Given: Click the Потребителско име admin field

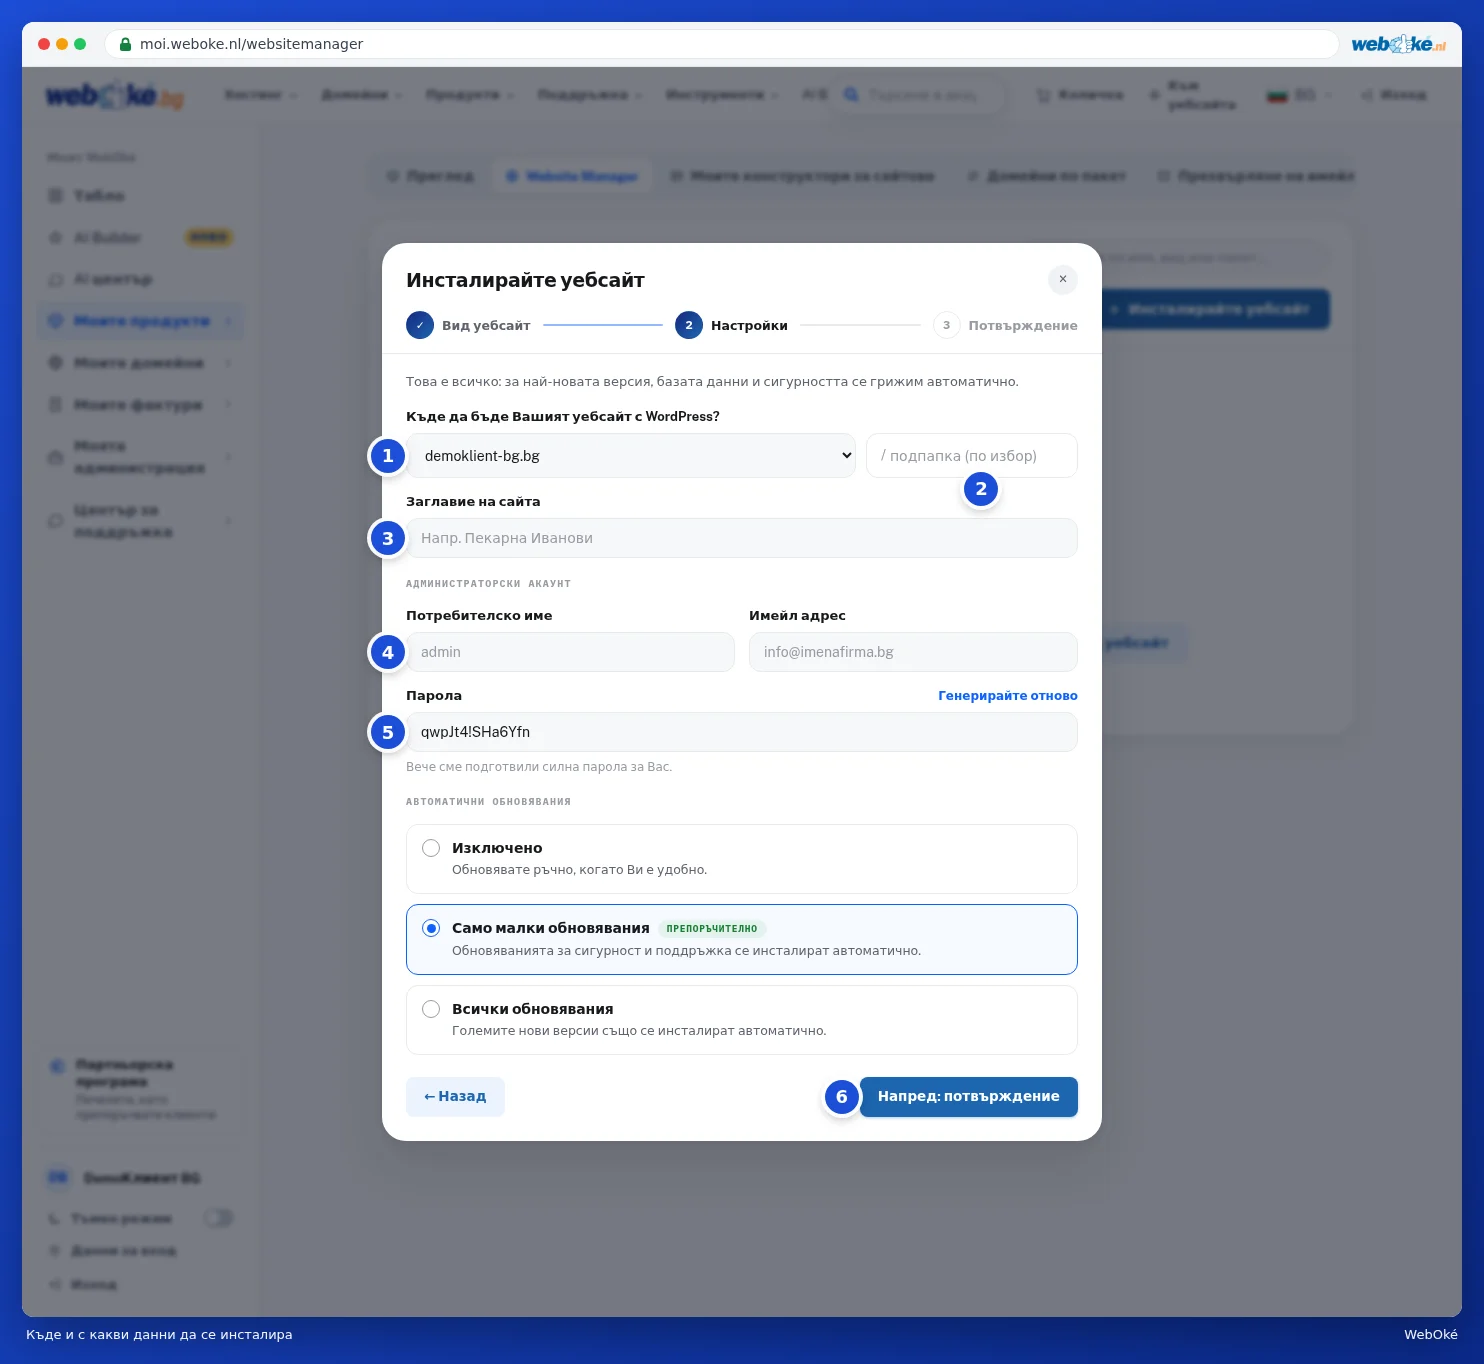Looking at the screenshot, I should [x=570, y=652].
